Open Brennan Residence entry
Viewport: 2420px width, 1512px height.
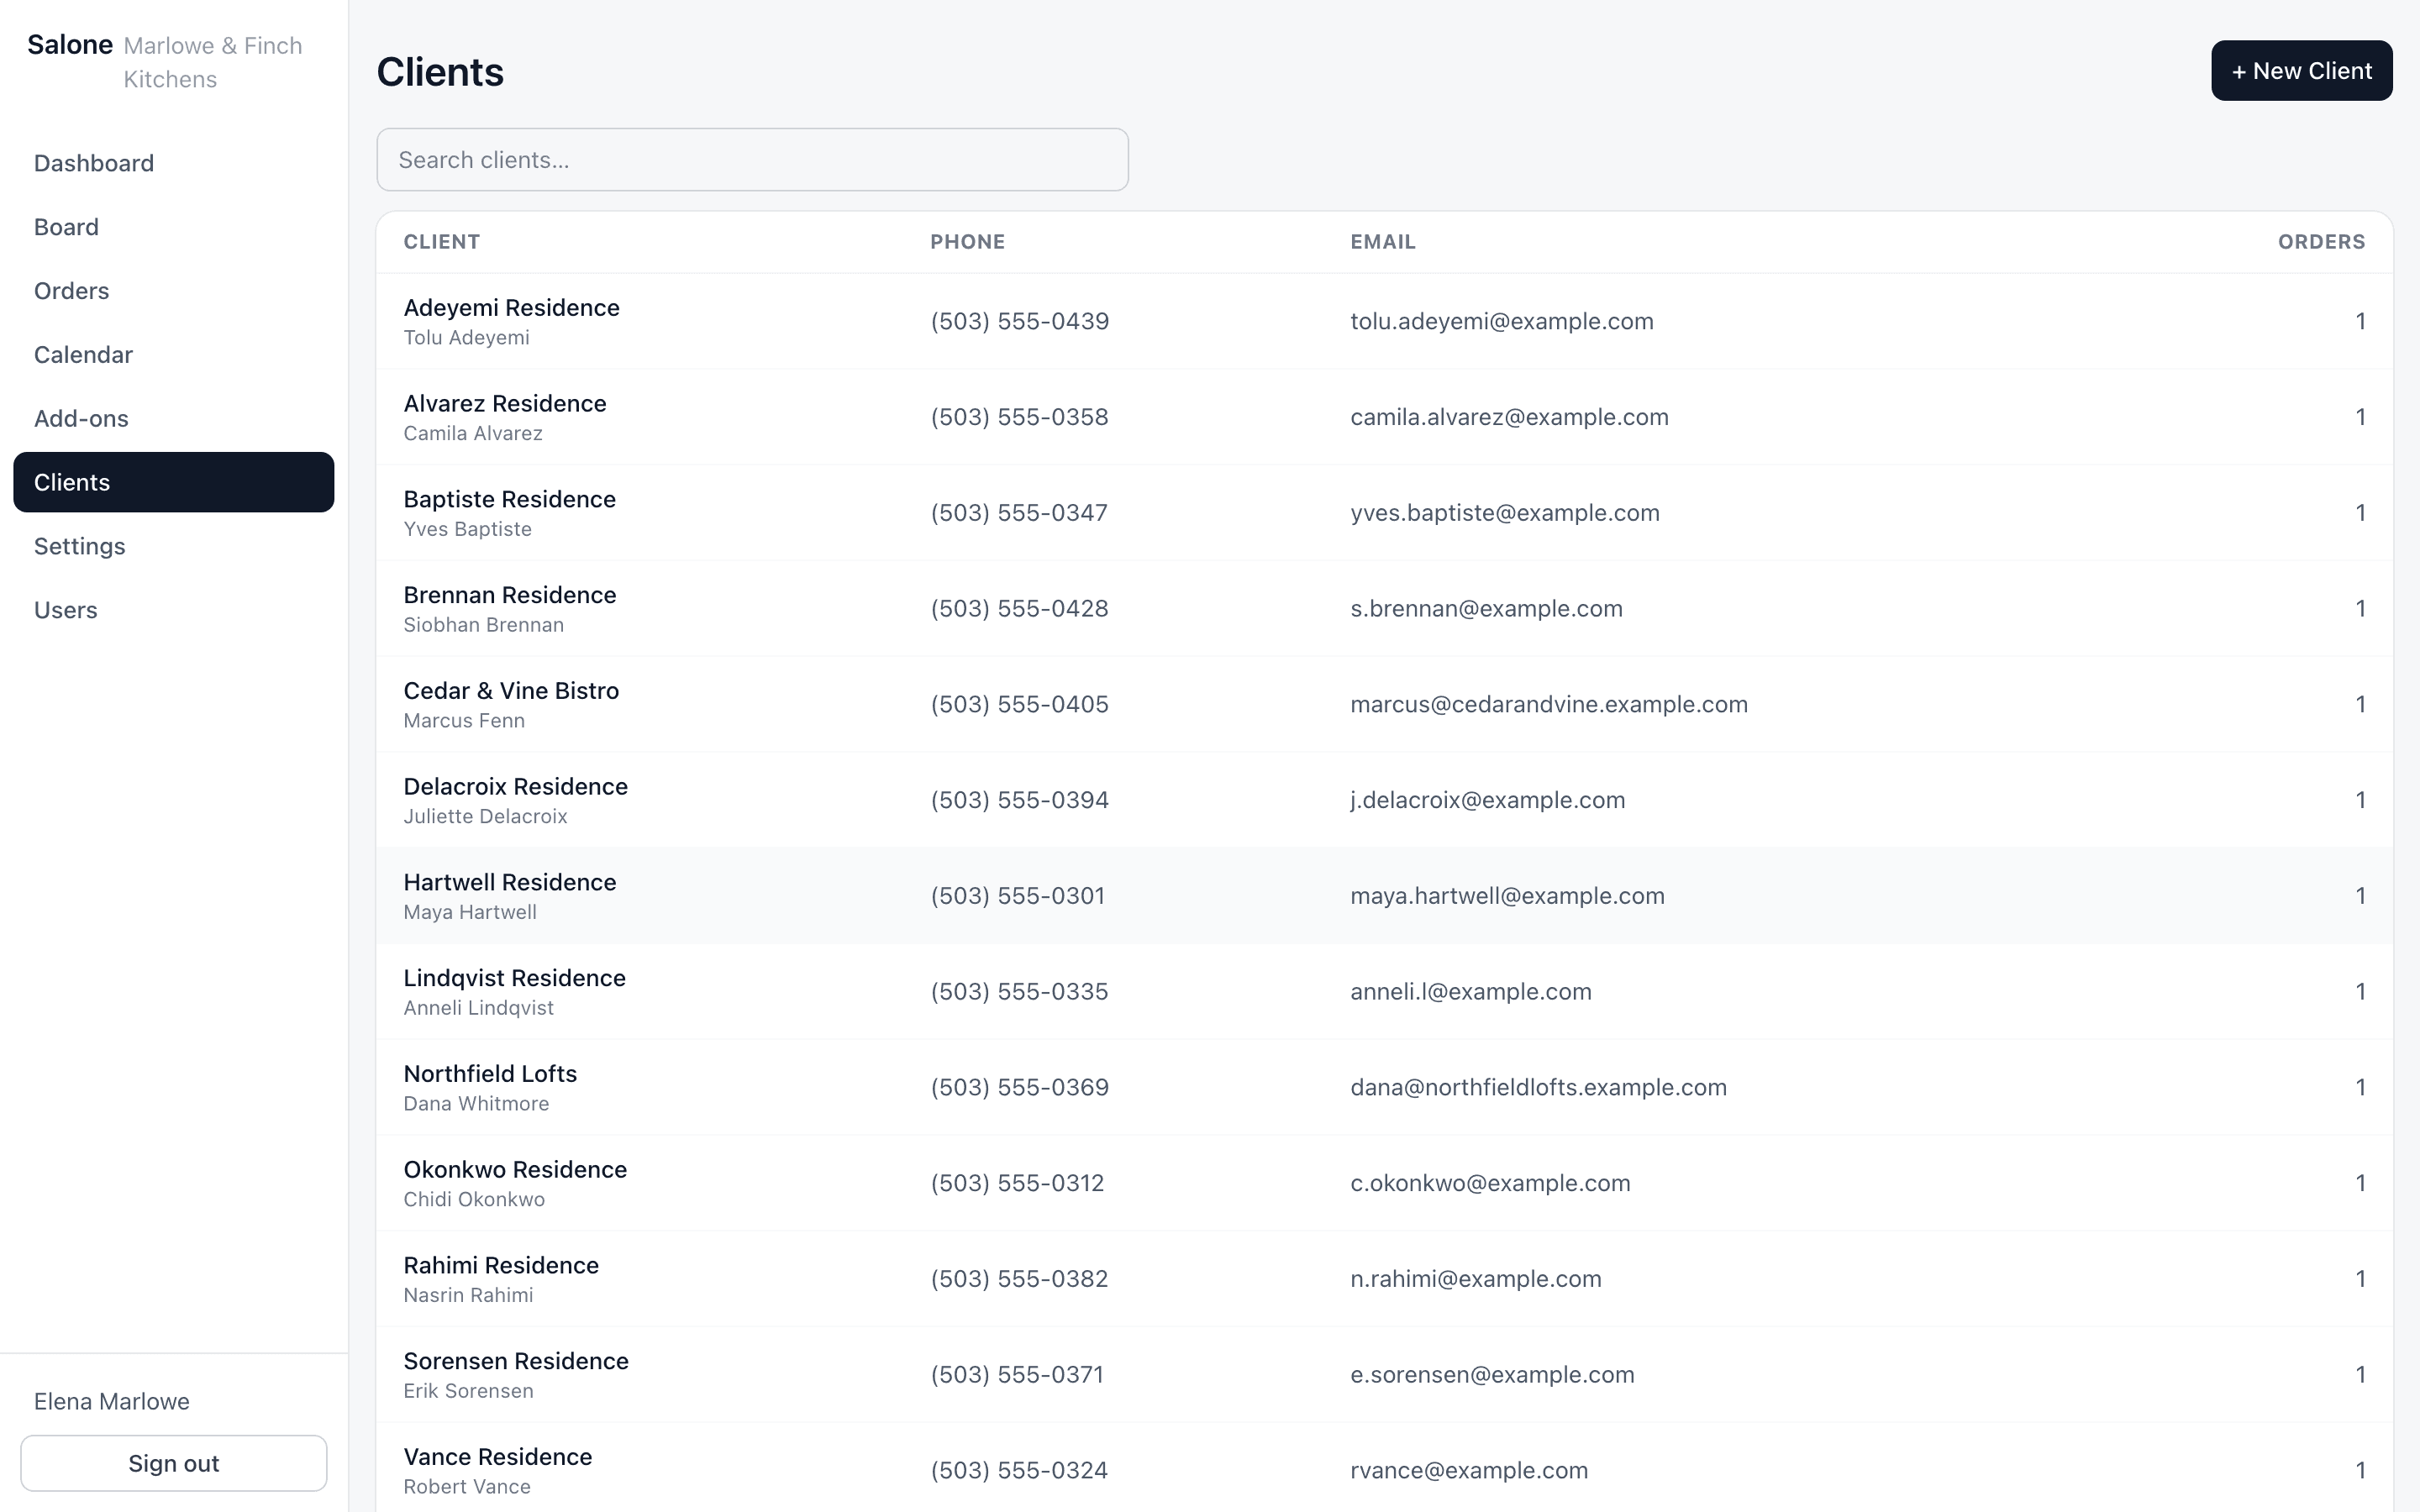click(x=1385, y=609)
